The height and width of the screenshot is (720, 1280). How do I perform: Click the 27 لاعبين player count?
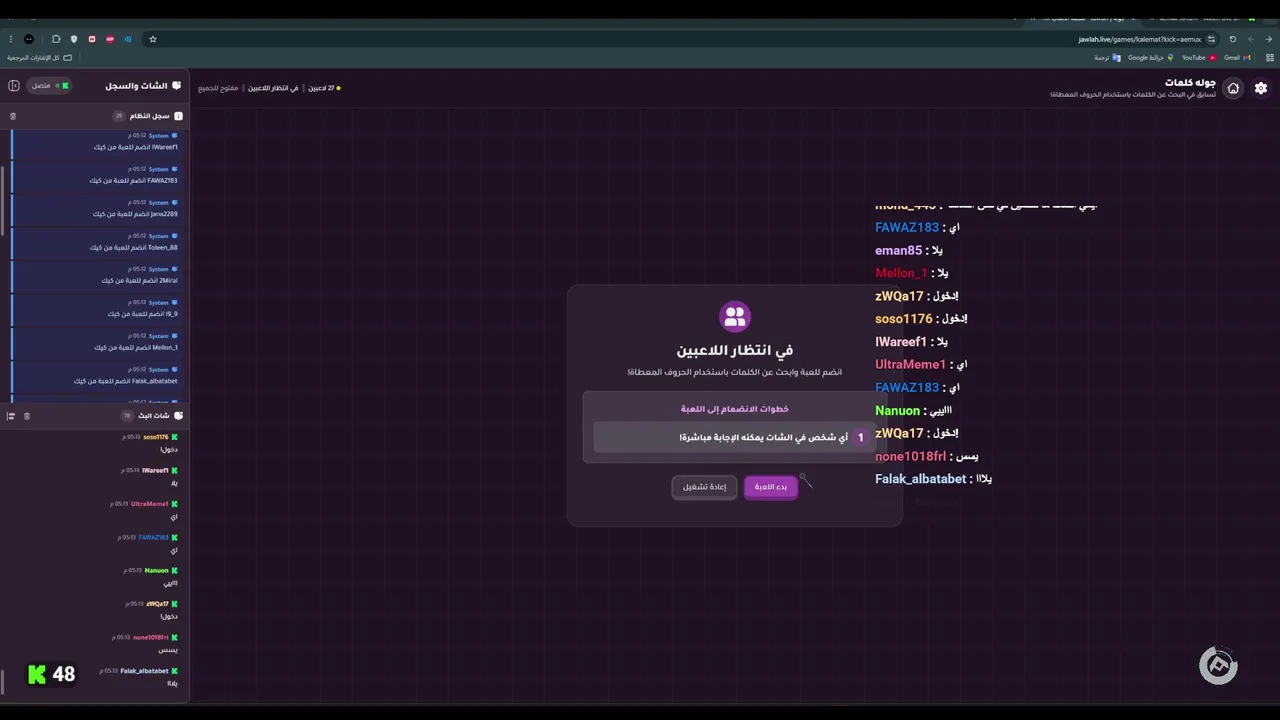[324, 88]
